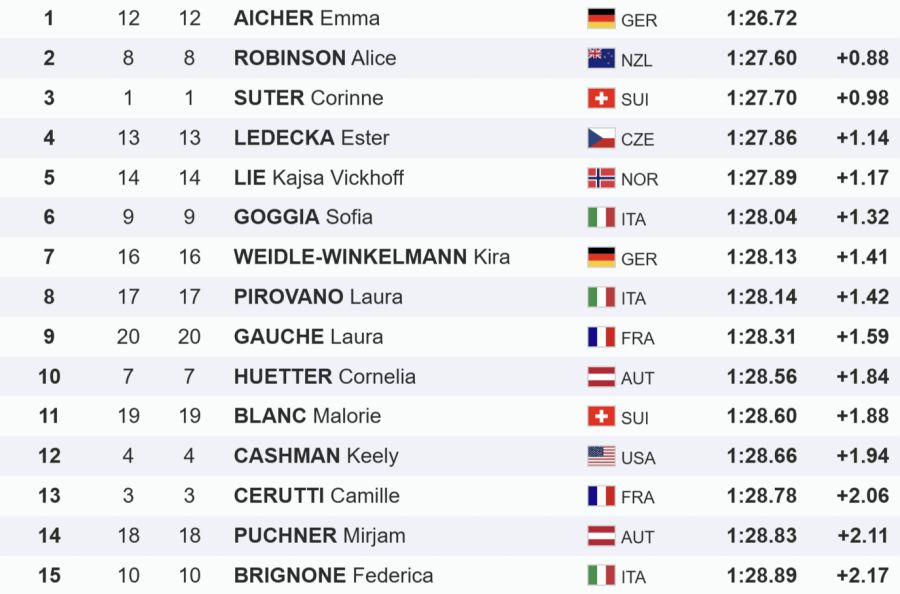This screenshot has width=900, height=594.
Task: Click the Austrian flag beside Huetter Cornelia
Action: coord(601,377)
